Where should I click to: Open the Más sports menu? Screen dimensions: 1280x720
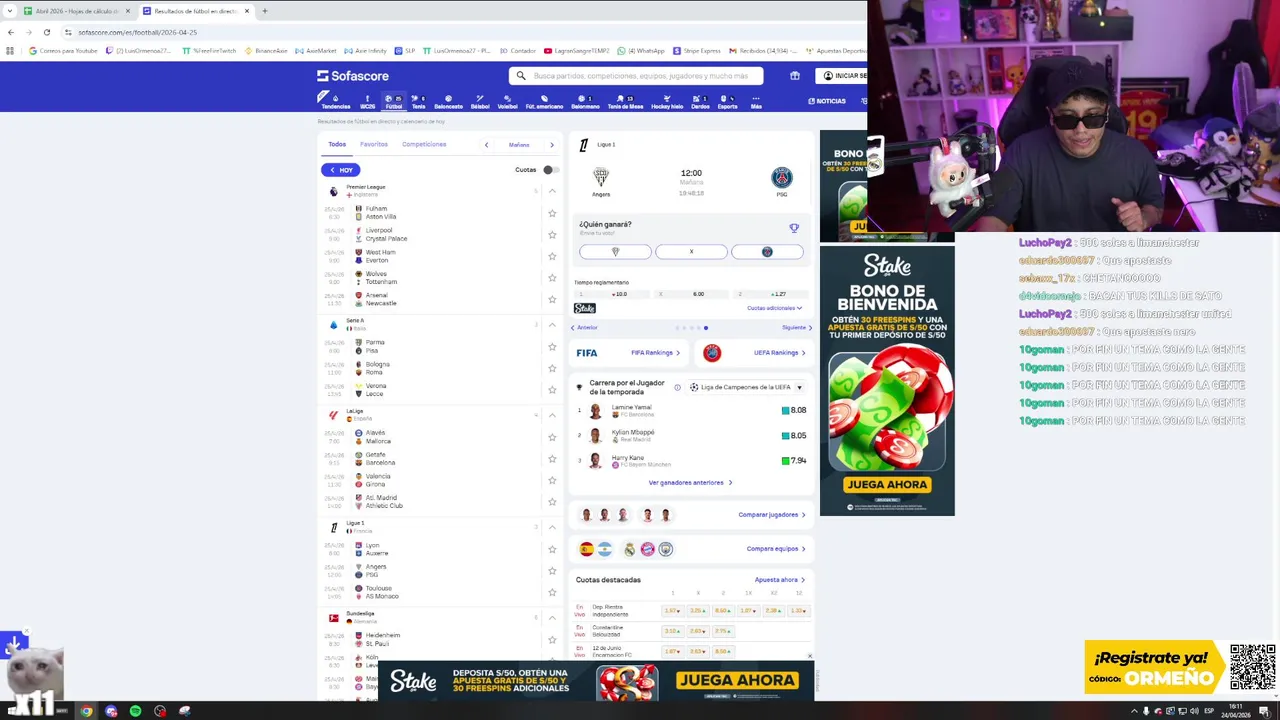coord(756,102)
